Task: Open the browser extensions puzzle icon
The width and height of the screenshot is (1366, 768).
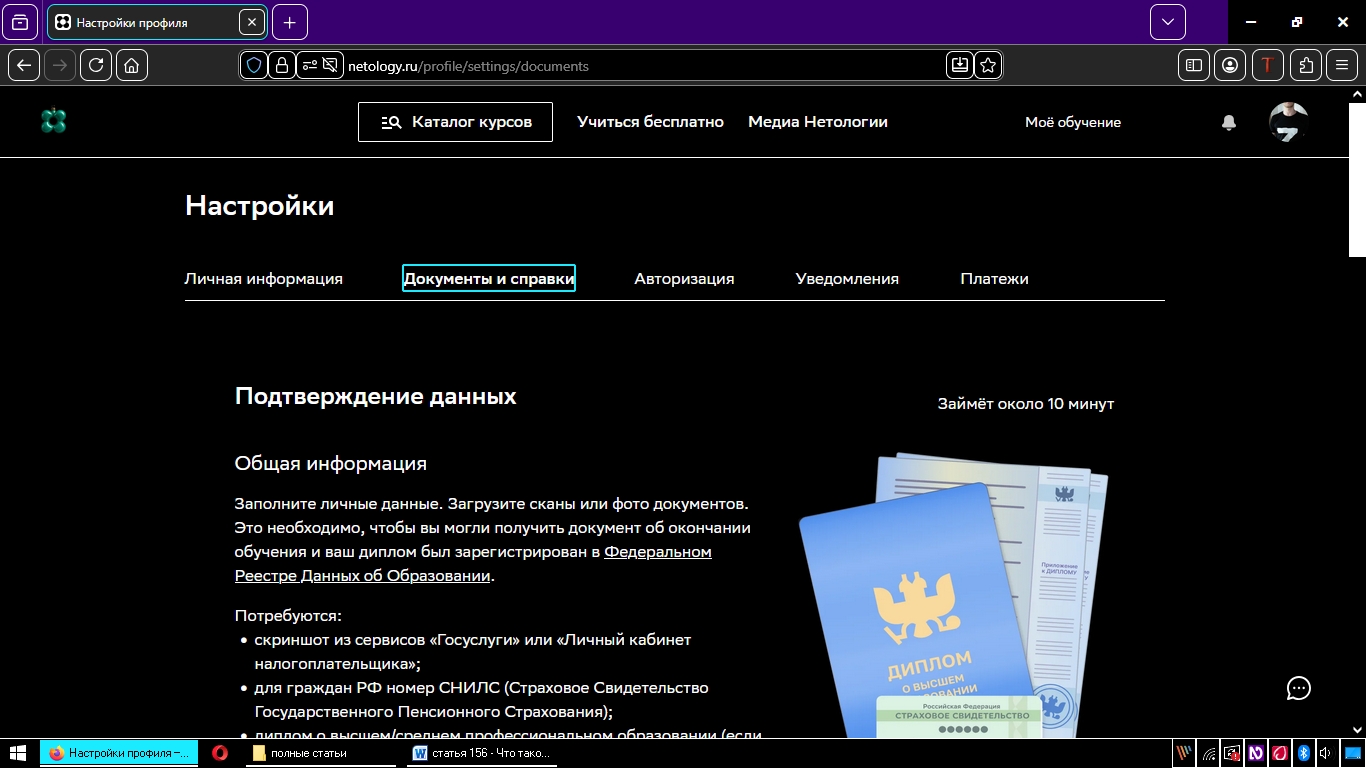Action: [x=1305, y=65]
